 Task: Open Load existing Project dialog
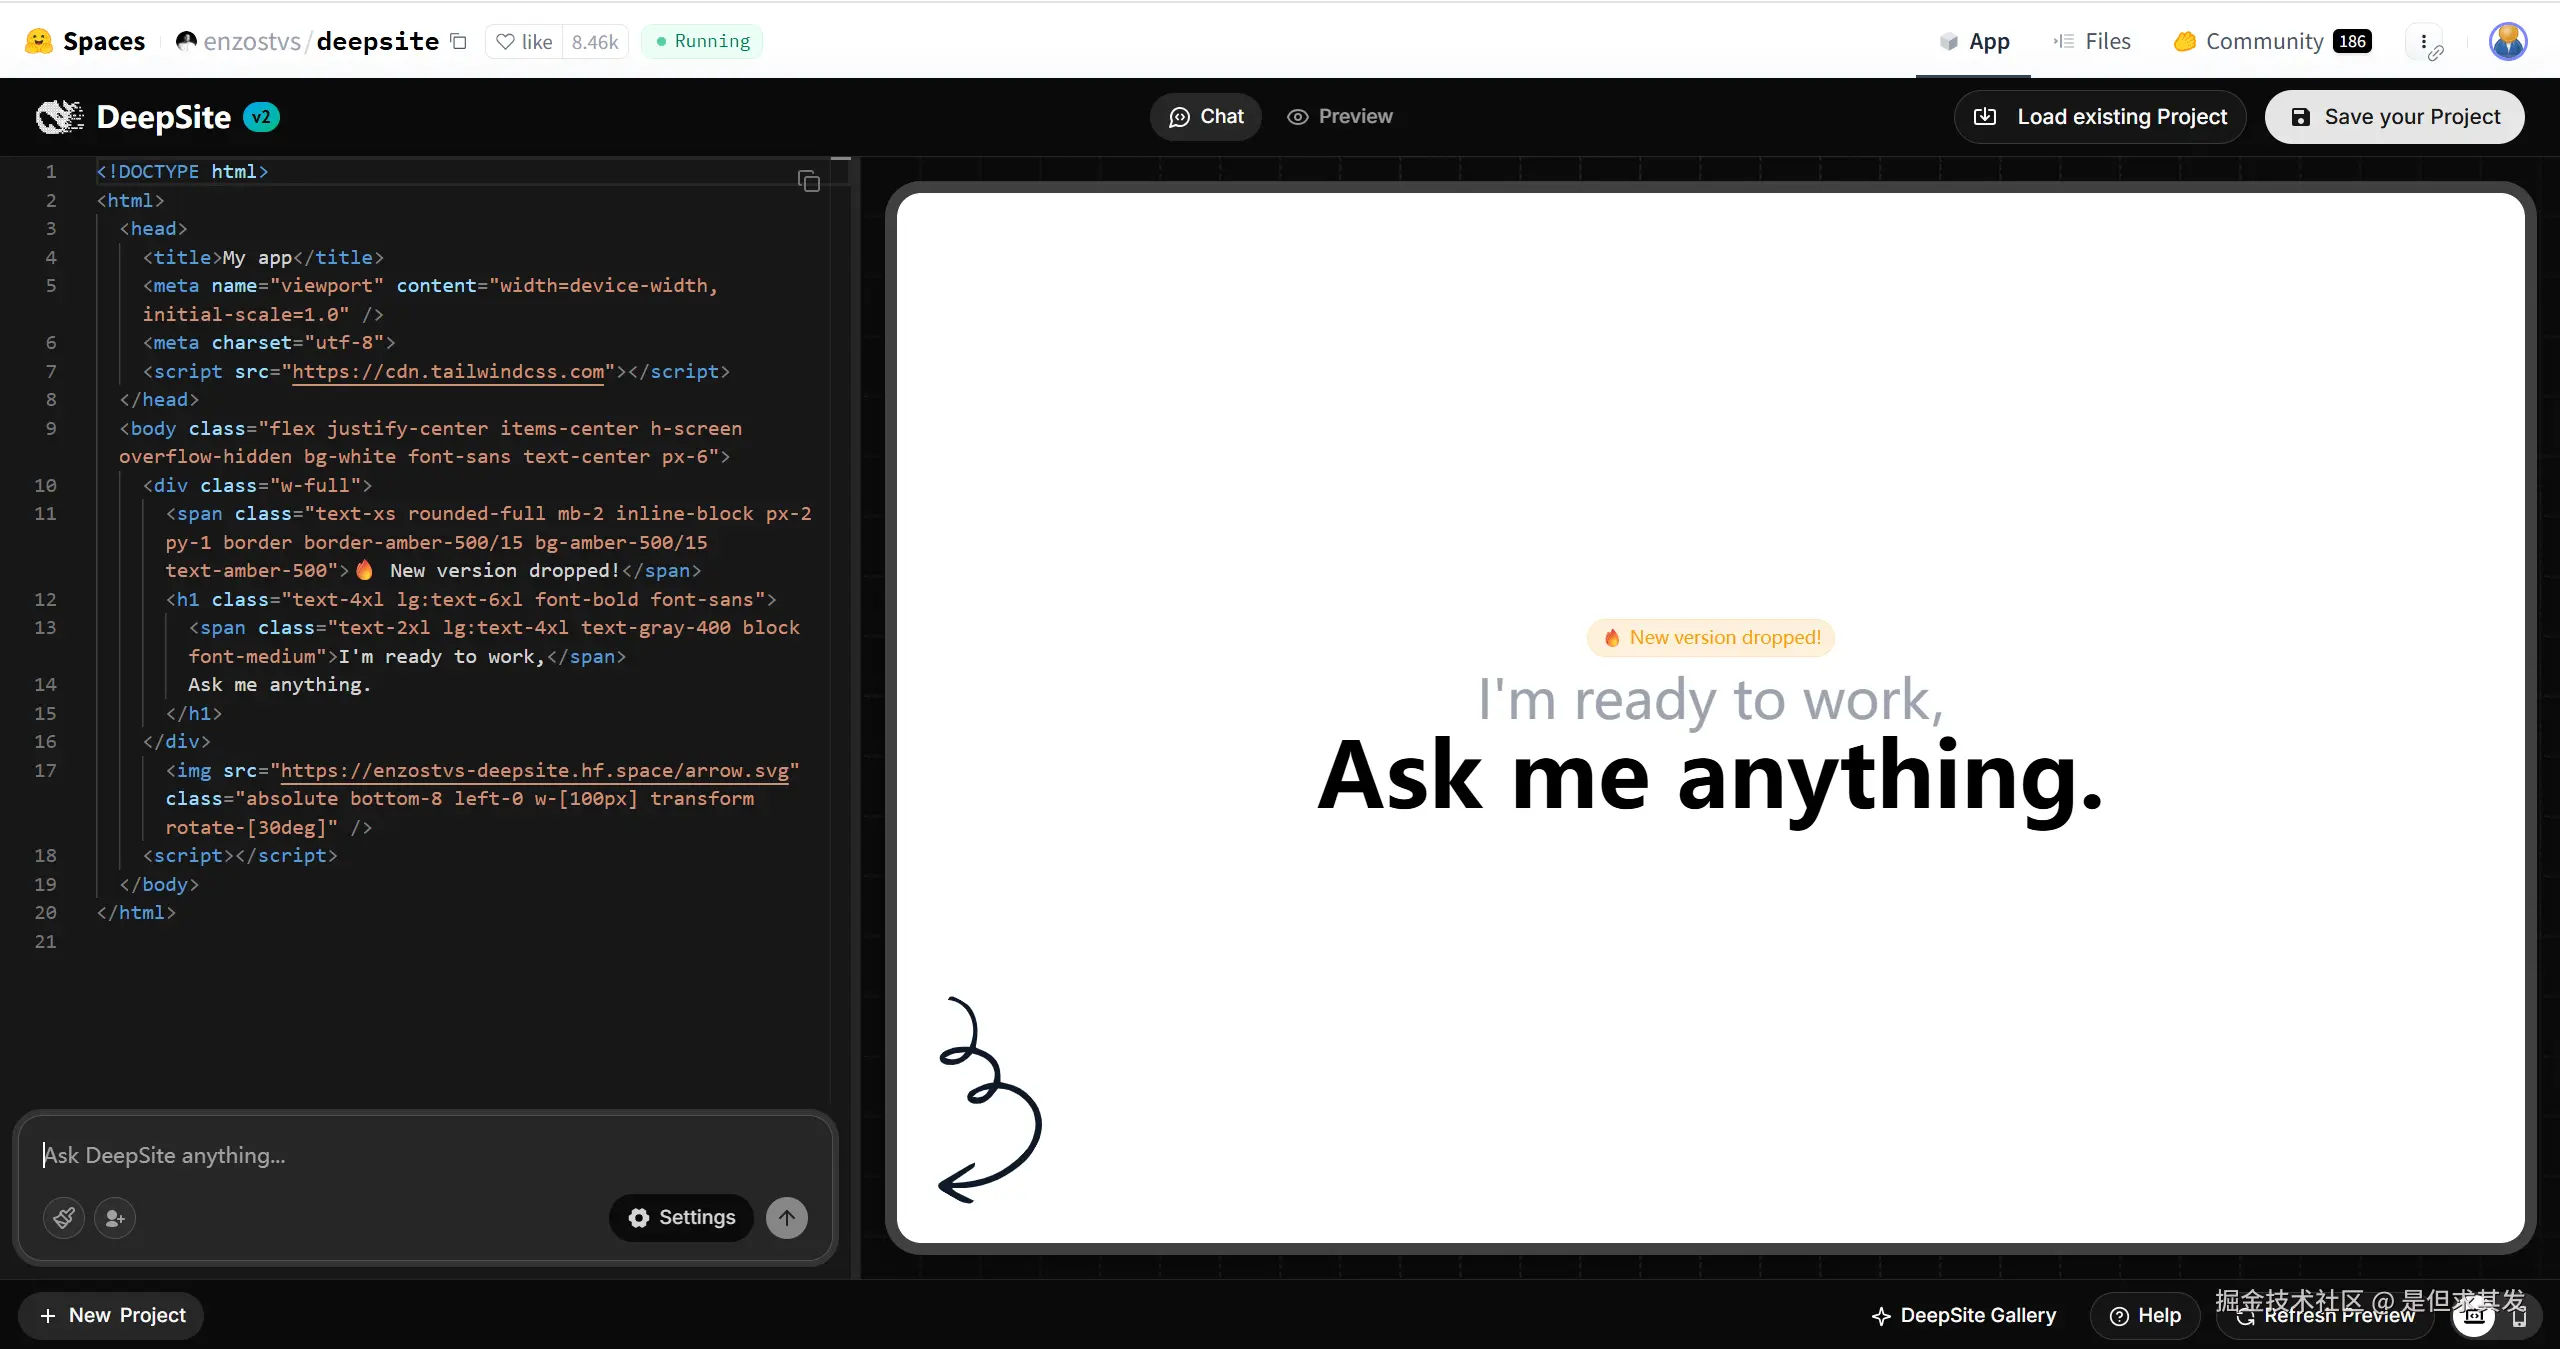click(x=2100, y=117)
